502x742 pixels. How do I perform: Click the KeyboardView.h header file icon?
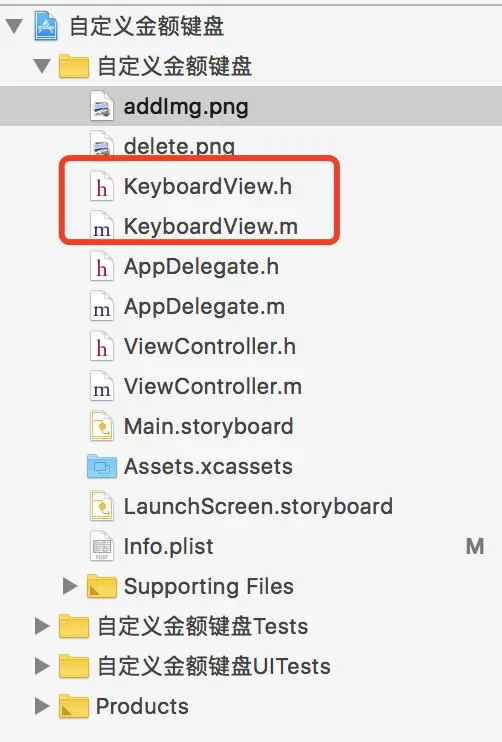(x=102, y=186)
